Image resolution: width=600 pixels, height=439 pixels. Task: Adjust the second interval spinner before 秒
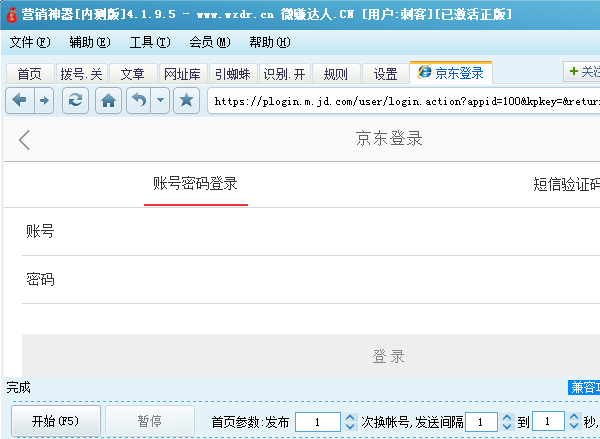(573, 422)
